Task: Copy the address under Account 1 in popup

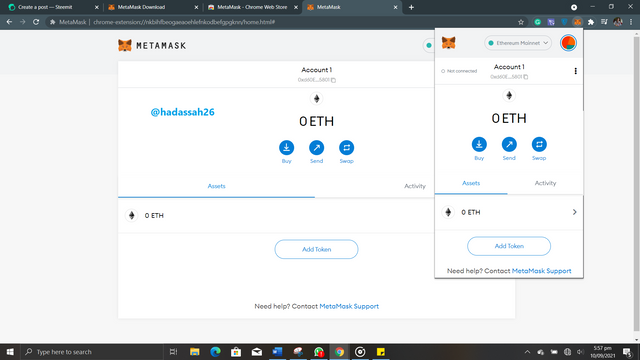Action: tap(509, 77)
